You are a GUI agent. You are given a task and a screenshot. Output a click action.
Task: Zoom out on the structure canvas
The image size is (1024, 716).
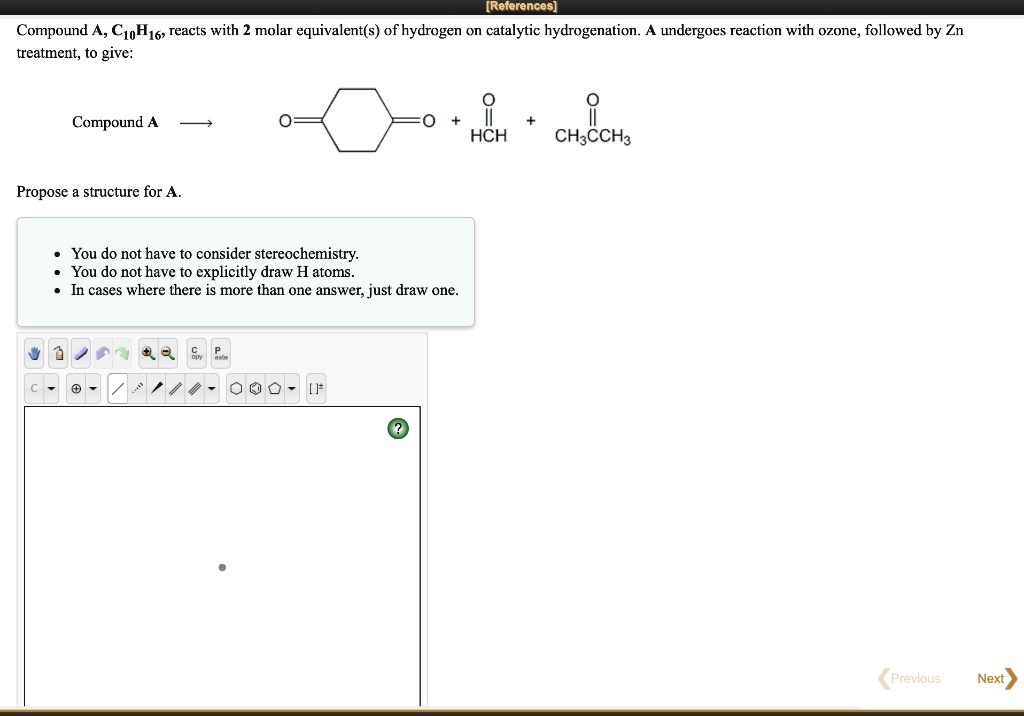point(167,353)
